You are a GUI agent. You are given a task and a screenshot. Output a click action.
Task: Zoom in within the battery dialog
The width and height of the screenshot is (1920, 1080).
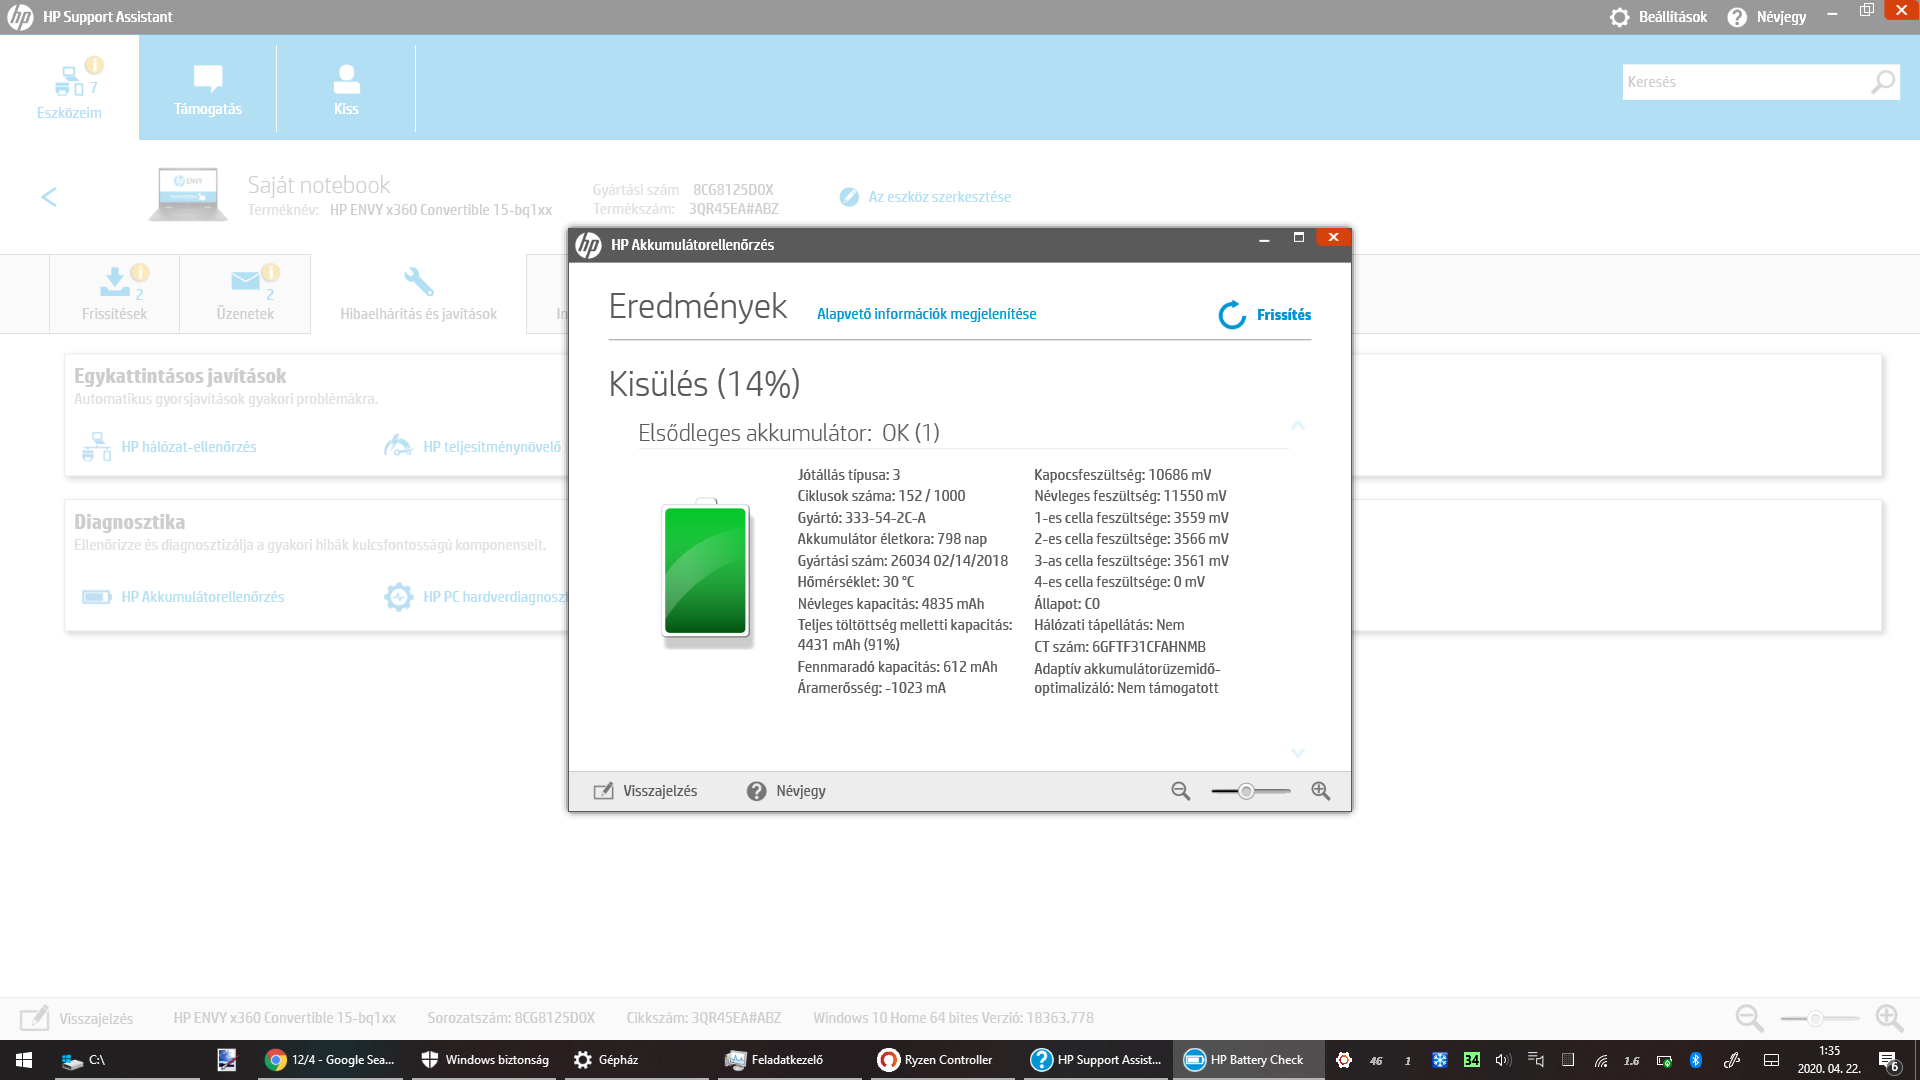(1321, 791)
